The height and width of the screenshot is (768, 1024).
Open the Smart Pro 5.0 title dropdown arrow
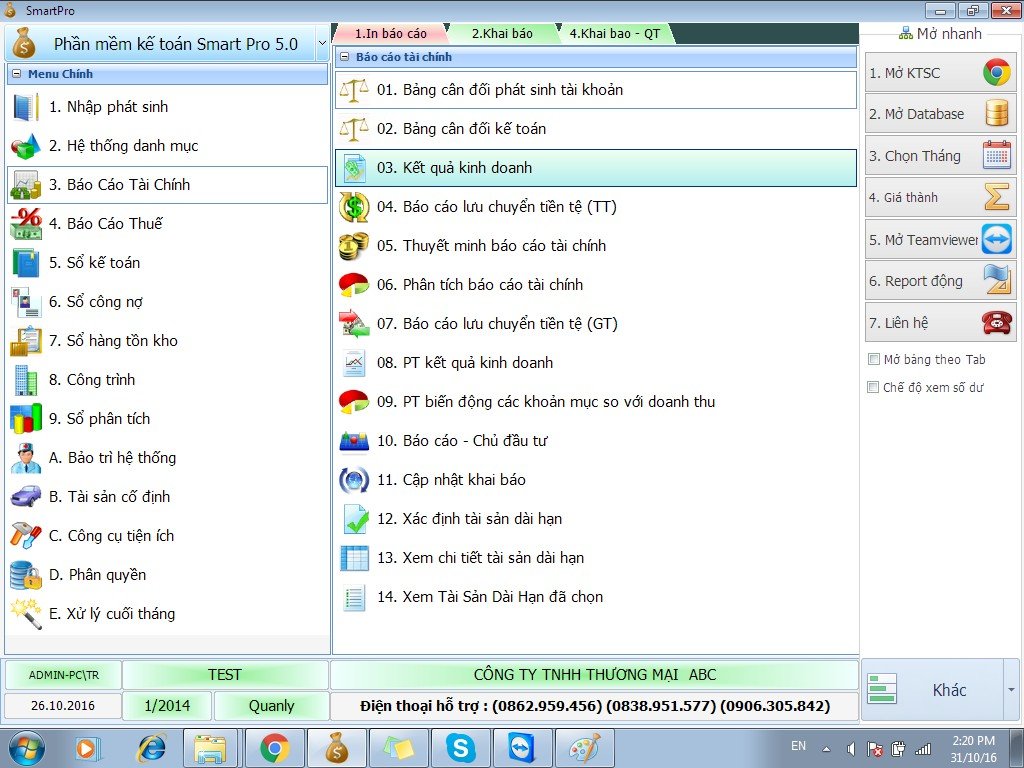point(321,44)
